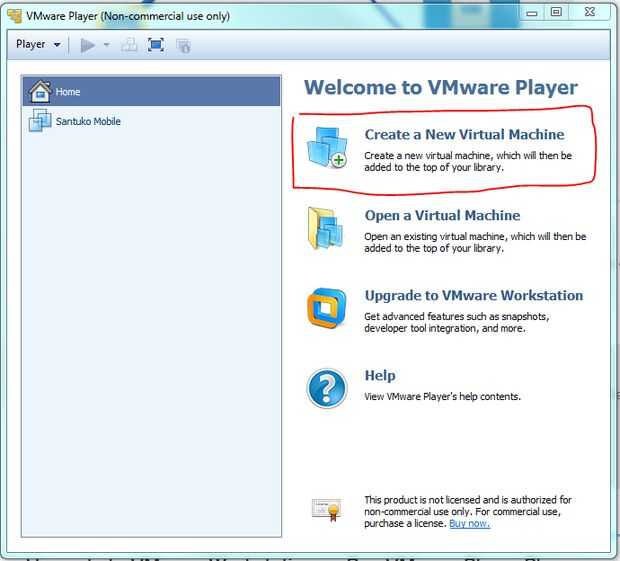Open the power options dropdown arrow
This screenshot has width=620, height=561.
coord(106,45)
